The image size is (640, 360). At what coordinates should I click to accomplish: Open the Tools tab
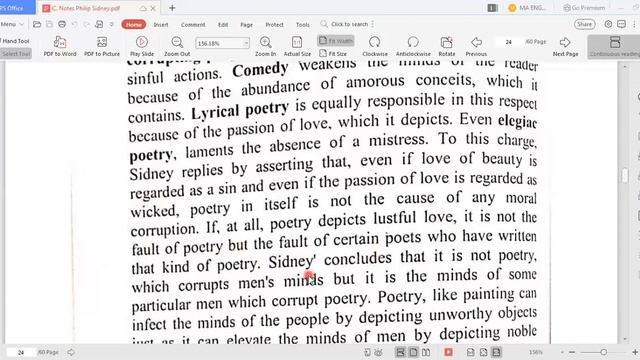click(302, 24)
